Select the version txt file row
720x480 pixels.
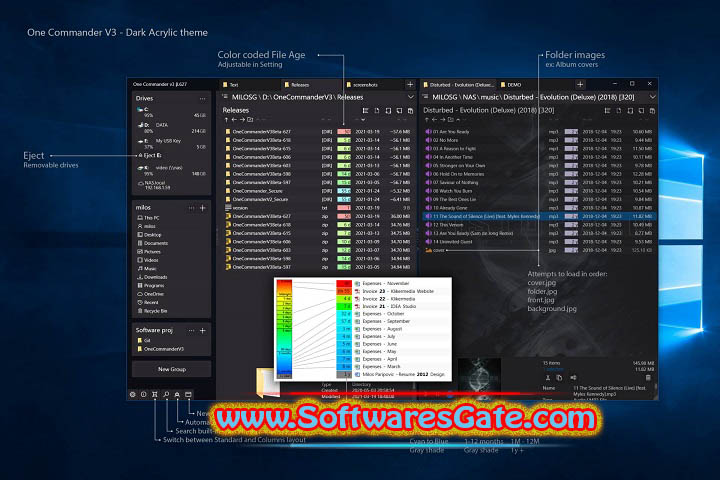pos(318,208)
